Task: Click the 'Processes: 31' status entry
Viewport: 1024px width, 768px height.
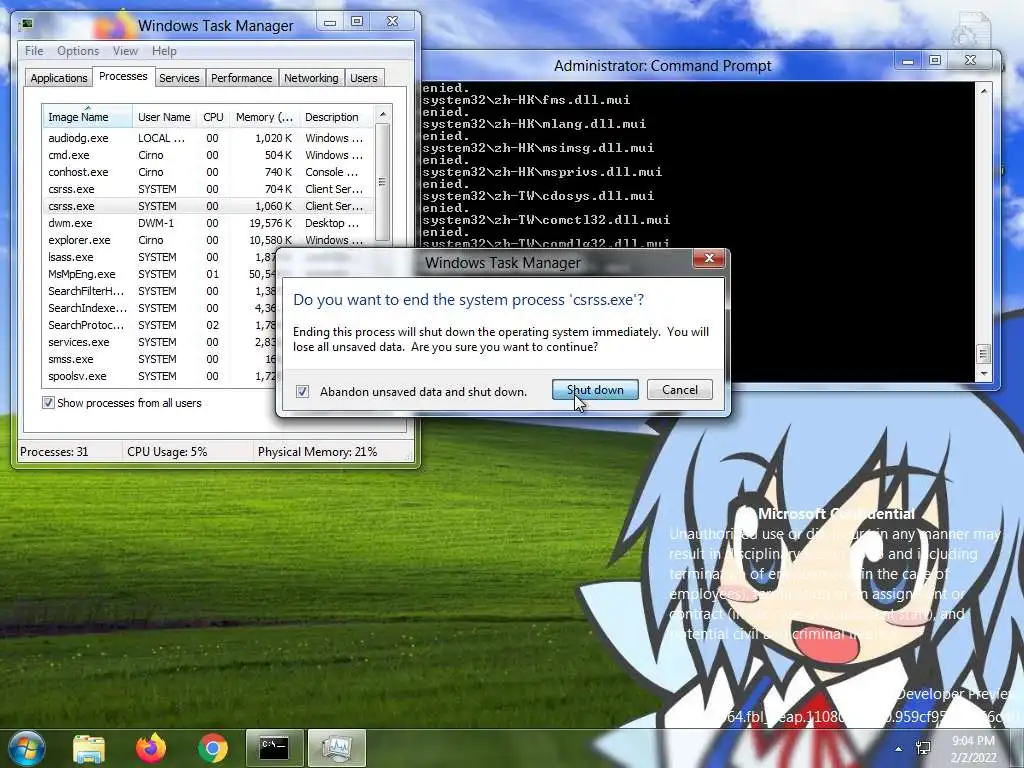Action: click(x=54, y=451)
